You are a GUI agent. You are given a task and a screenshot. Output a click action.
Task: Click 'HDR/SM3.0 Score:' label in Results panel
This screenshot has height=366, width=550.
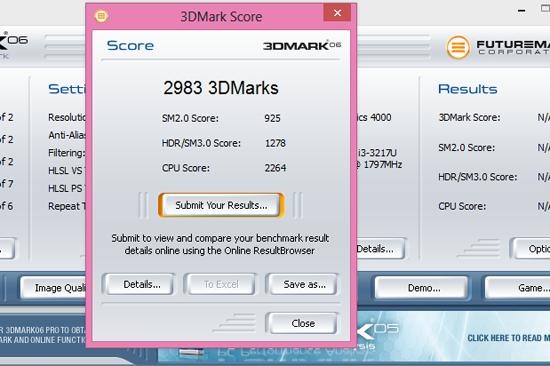477,177
